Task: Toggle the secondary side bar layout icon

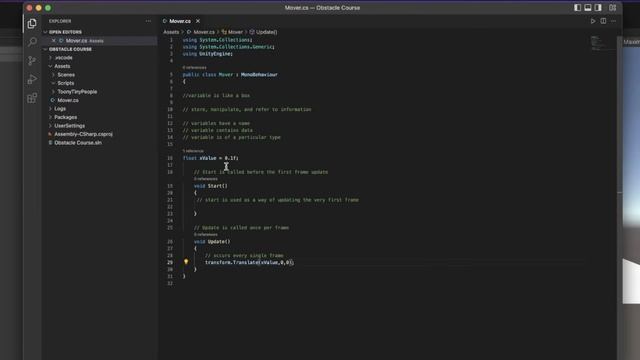Action: pyautogui.click(x=598, y=8)
